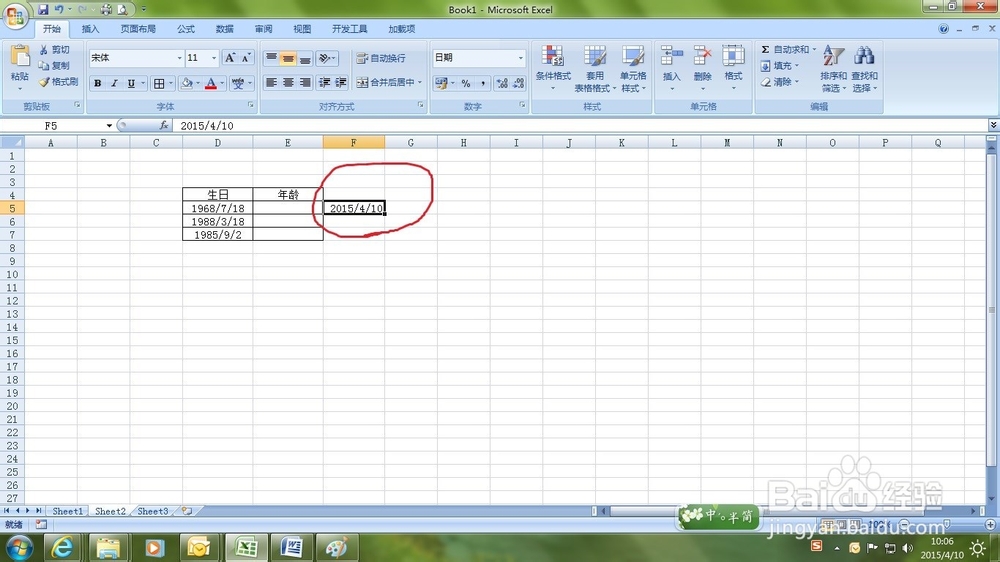Click the Office button
The width and height of the screenshot is (1000, 562).
pos(15,15)
